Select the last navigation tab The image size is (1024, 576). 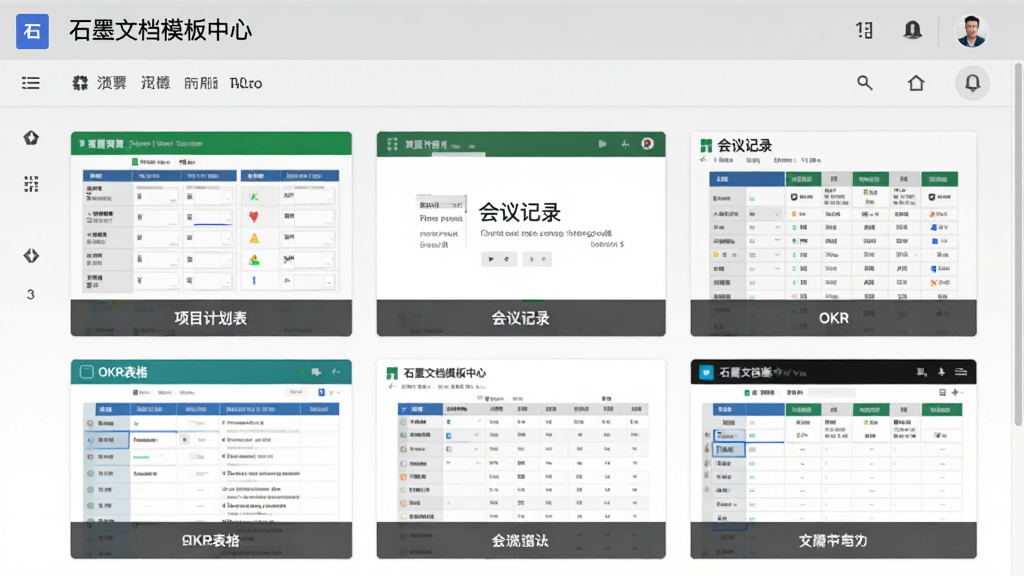[246, 83]
